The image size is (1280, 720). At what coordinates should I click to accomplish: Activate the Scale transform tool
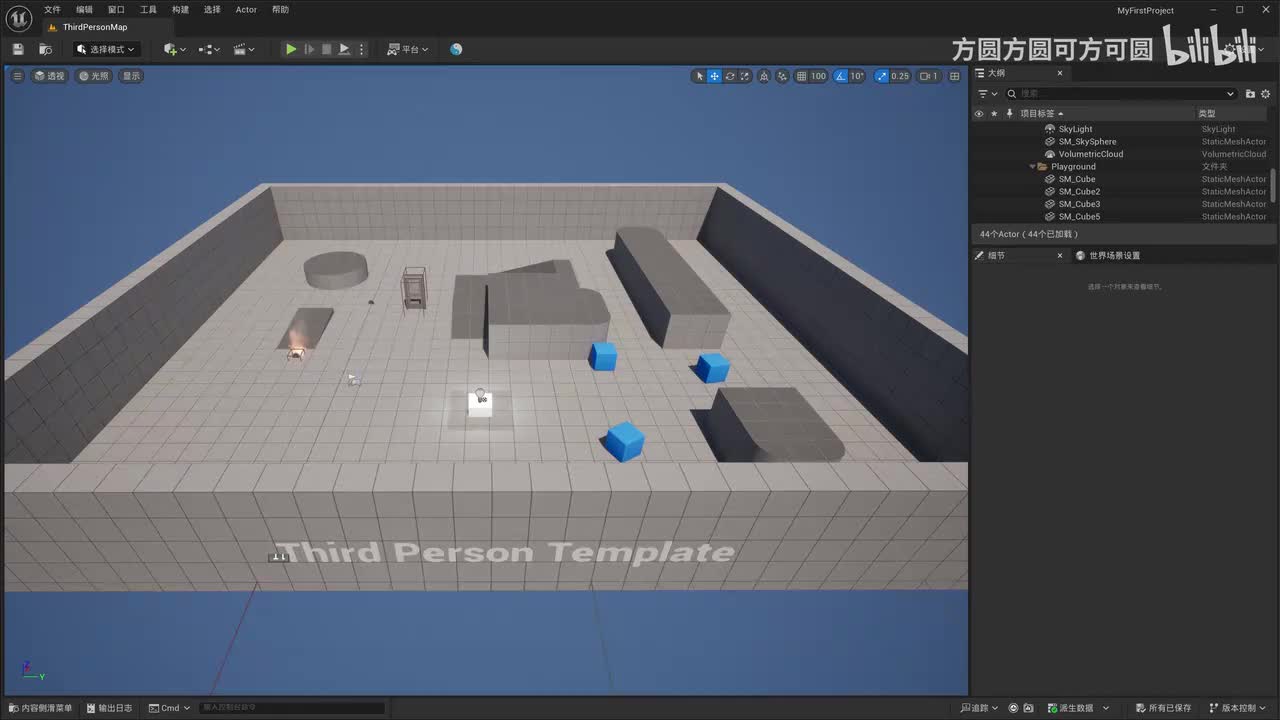pos(745,76)
